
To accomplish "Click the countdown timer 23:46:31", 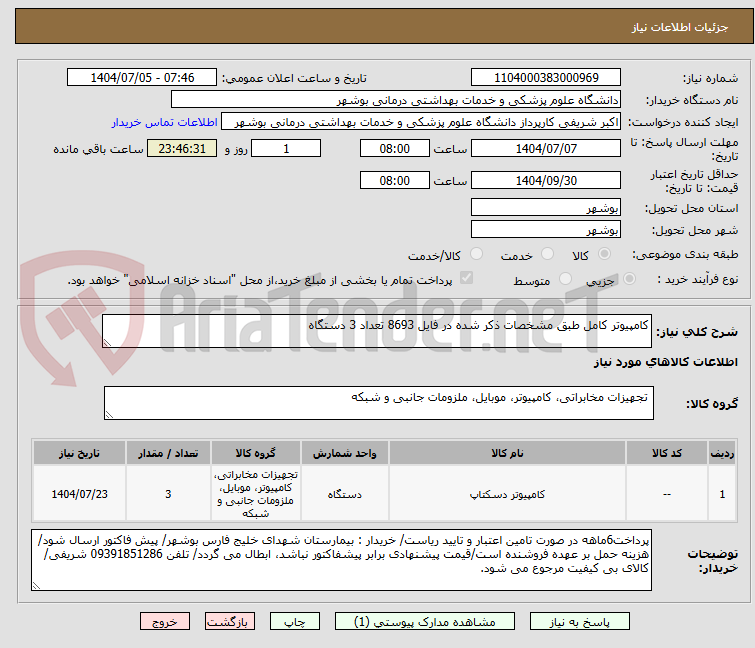I will click(182, 148).
